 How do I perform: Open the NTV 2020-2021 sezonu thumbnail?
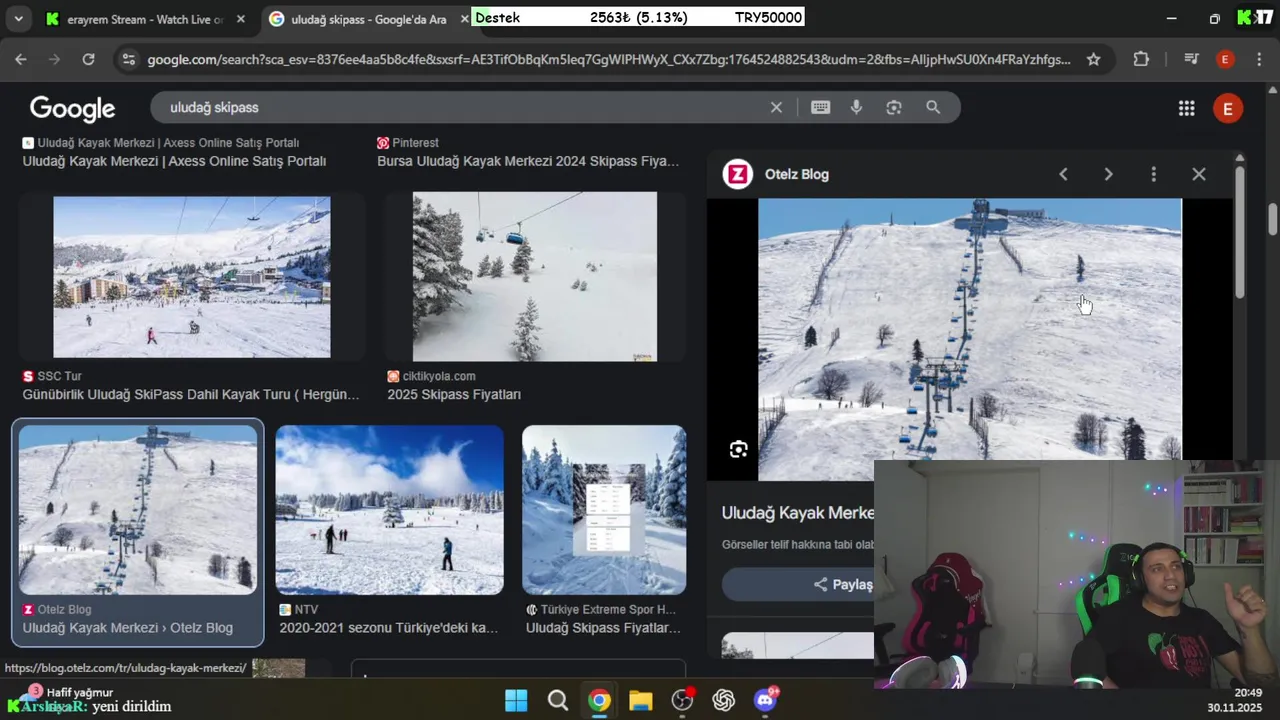pyautogui.click(x=389, y=510)
